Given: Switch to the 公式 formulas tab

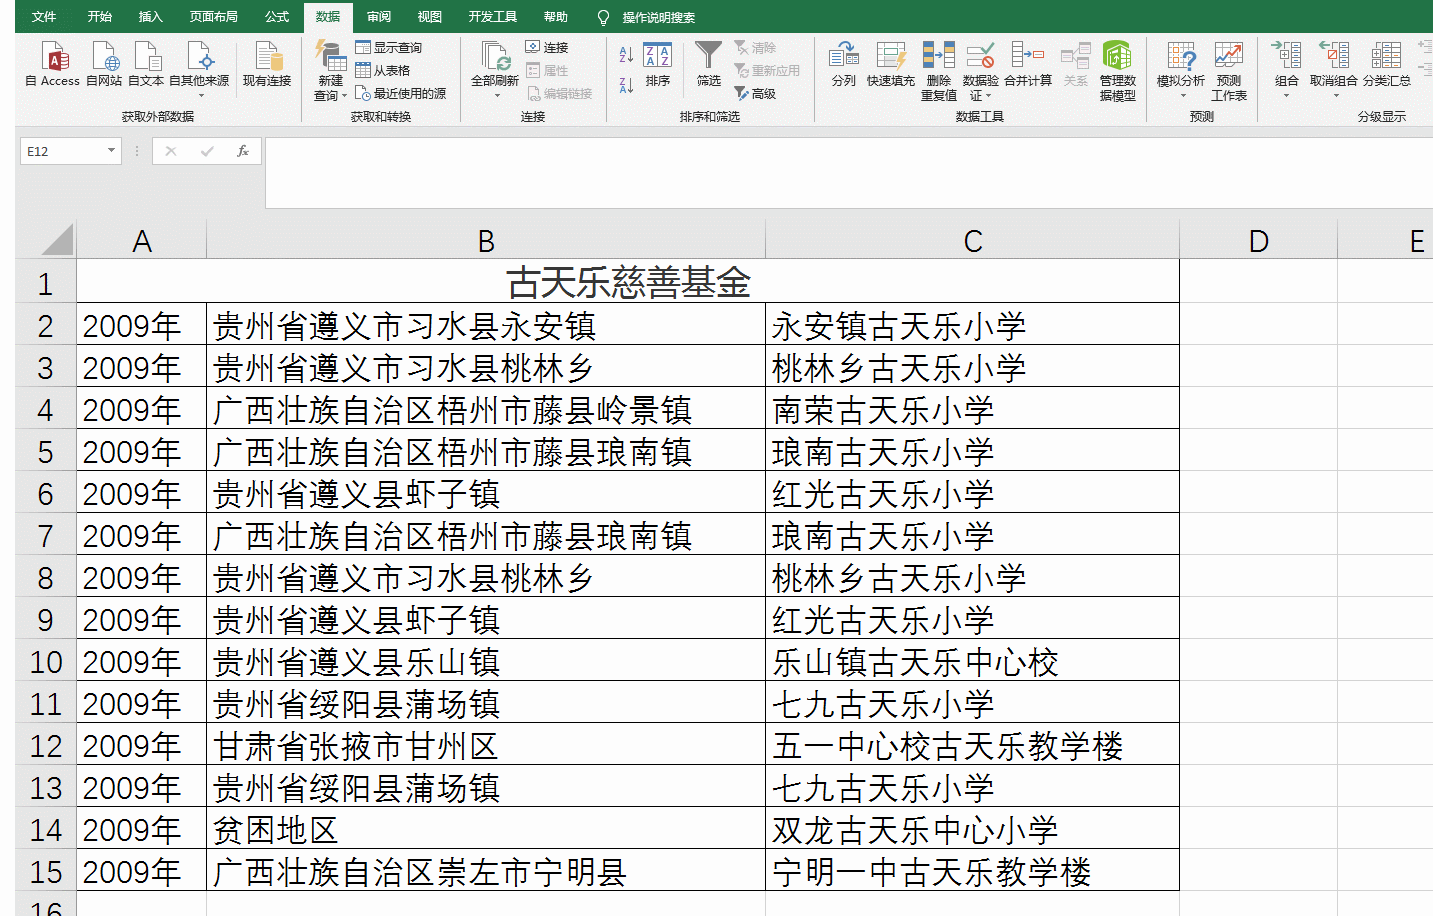Looking at the screenshot, I should tap(277, 17).
